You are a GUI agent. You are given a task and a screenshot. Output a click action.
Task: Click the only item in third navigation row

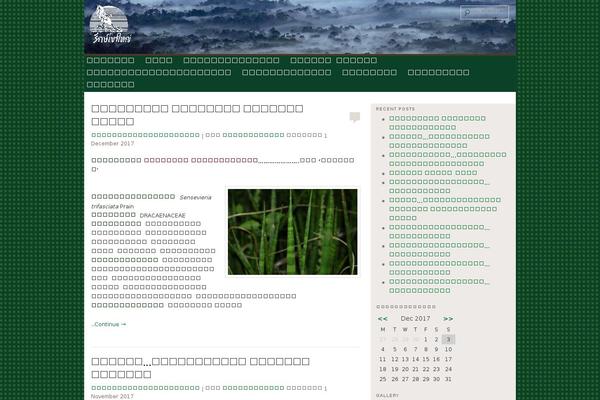pos(110,85)
